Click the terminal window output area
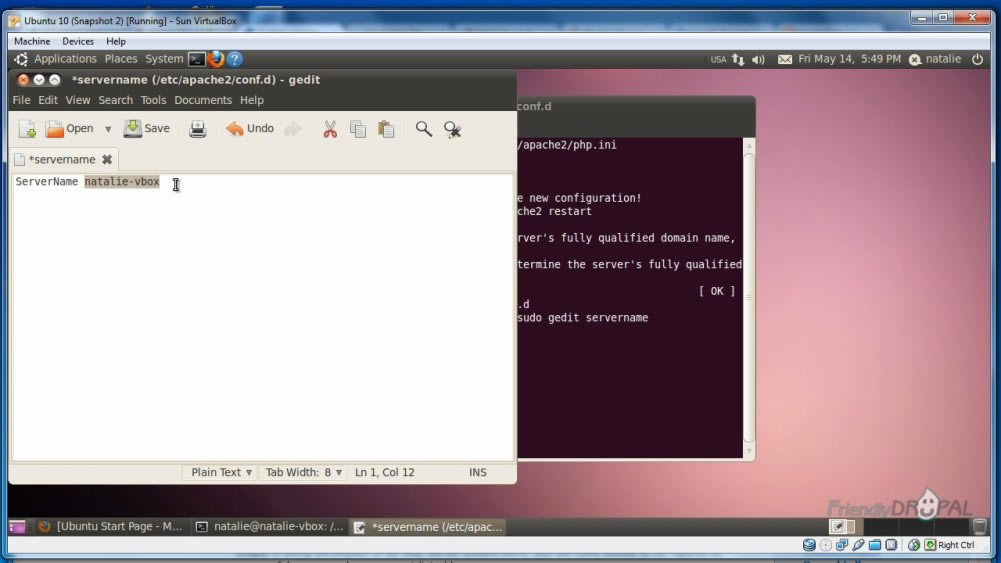 pos(630,297)
